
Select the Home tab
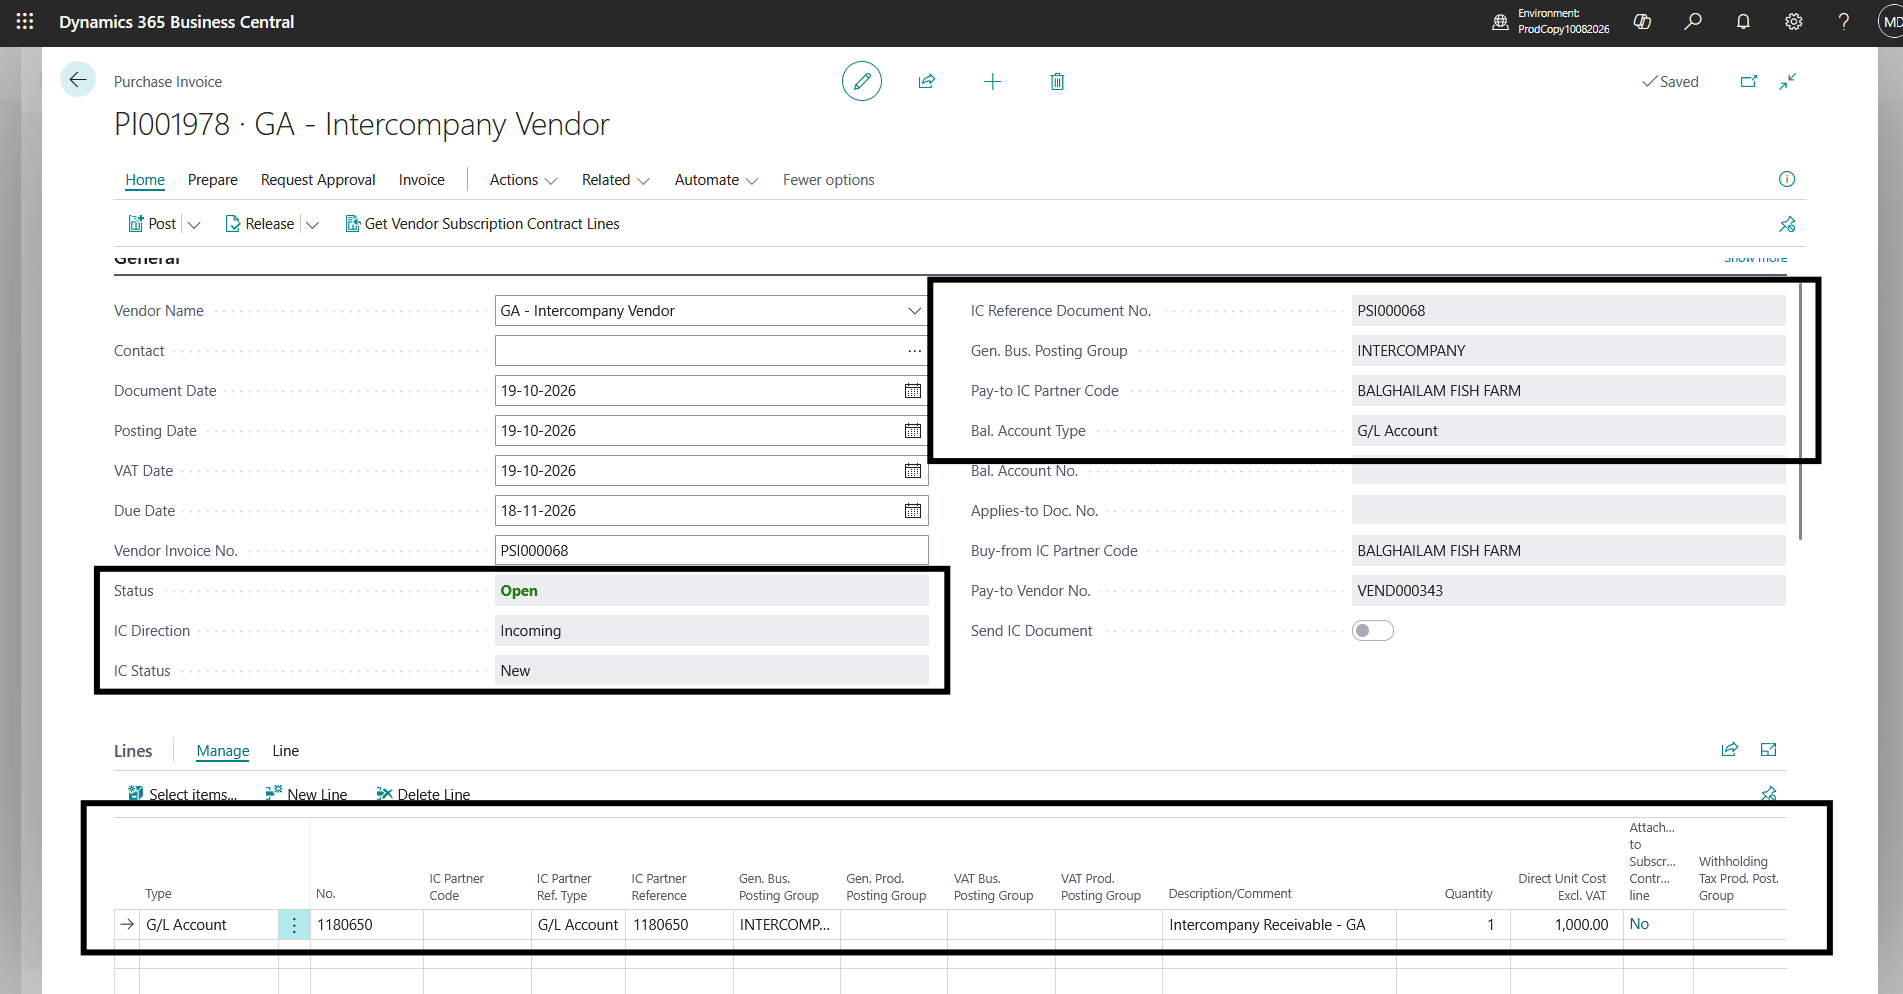[145, 180]
